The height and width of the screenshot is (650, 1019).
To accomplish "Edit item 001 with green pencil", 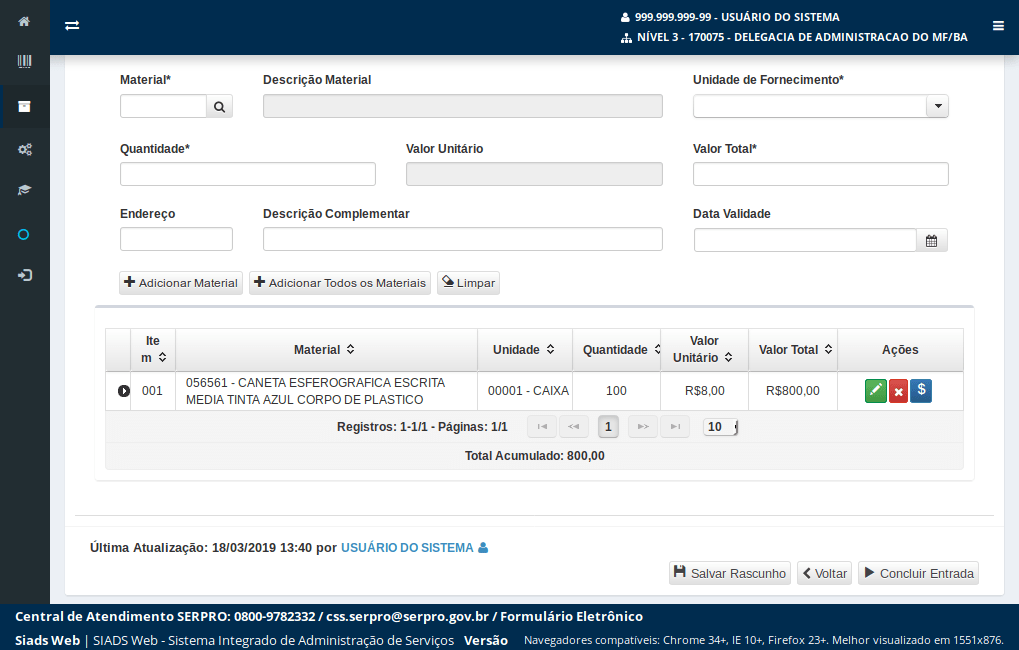I will pyautogui.click(x=875, y=391).
